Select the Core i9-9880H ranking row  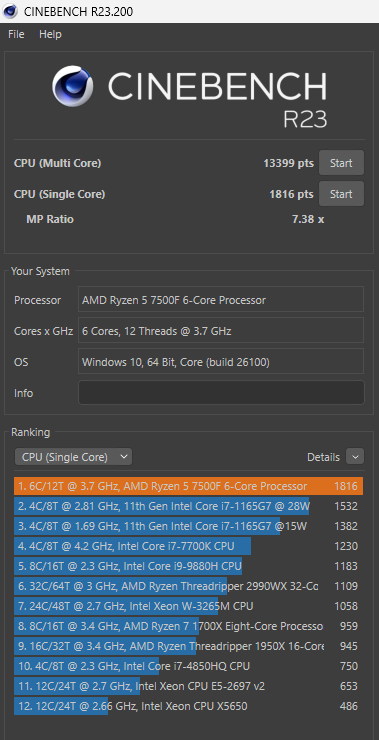[x=189, y=566]
